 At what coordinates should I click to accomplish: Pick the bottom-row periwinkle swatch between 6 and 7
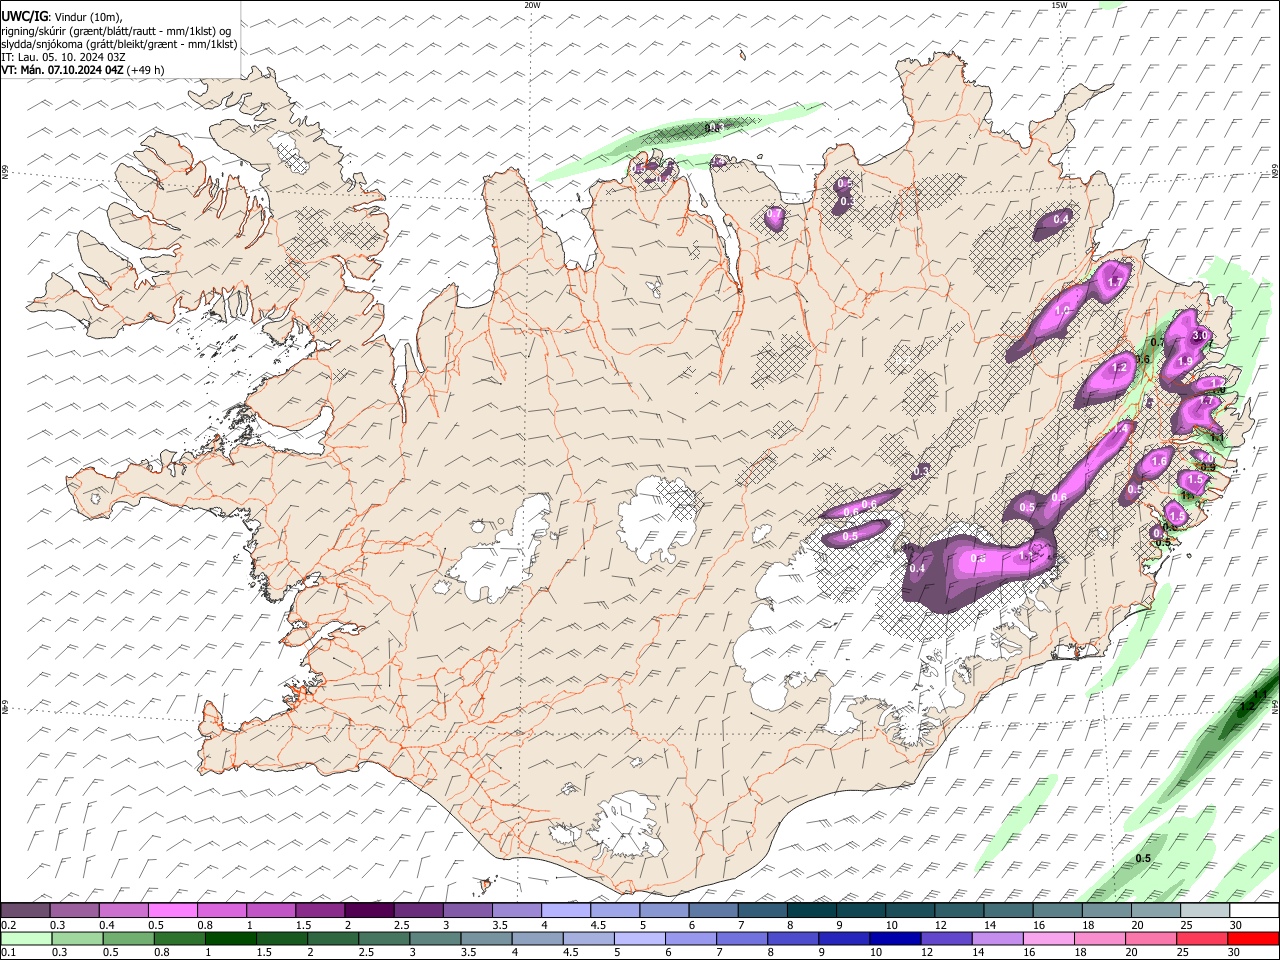[x=690, y=938]
